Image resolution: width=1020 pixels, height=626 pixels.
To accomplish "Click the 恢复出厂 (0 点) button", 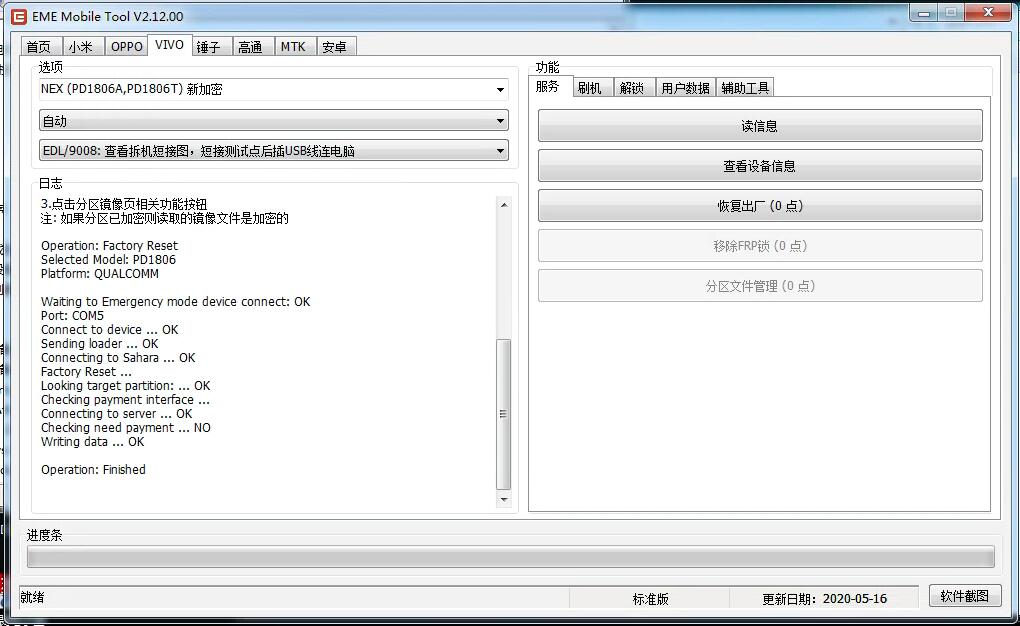I will 760,206.
